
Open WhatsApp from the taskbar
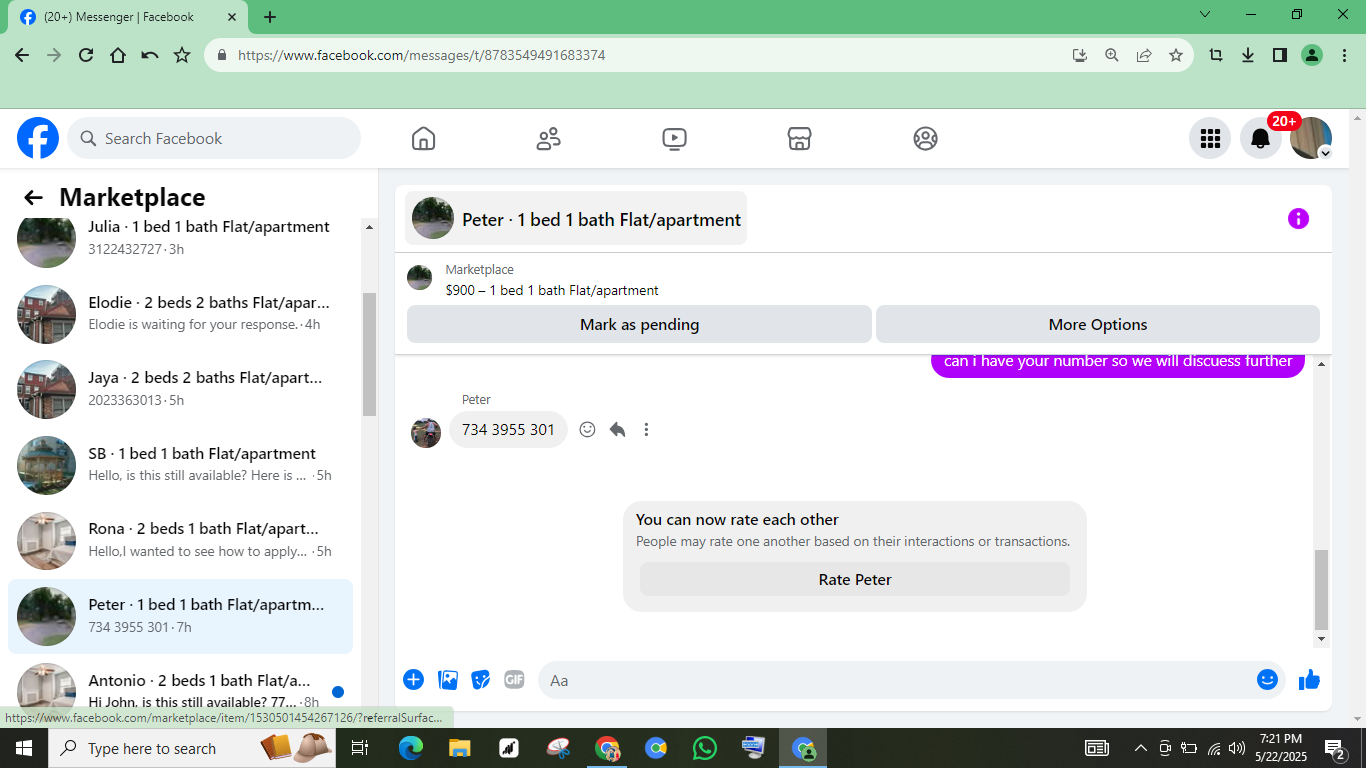pos(705,748)
